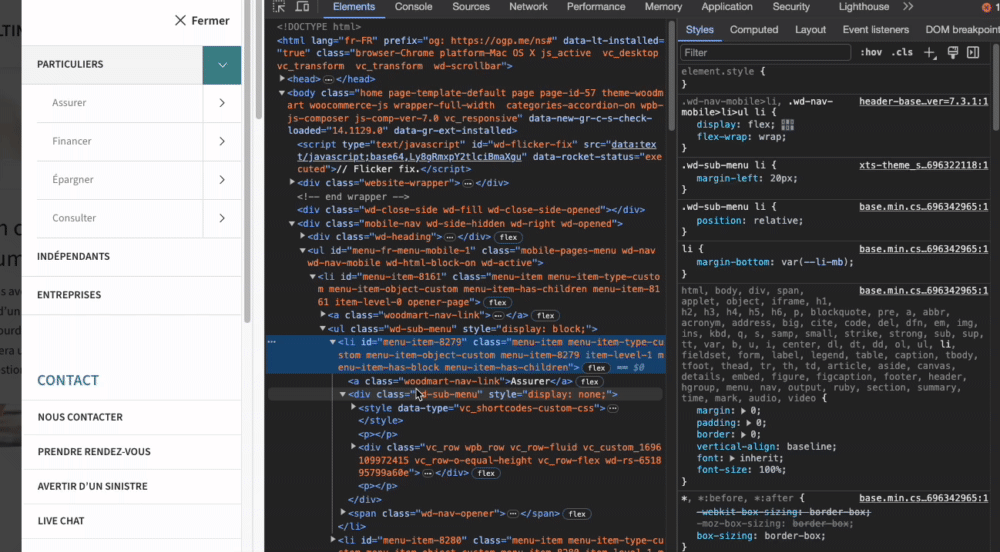The width and height of the screenshot is (1000, 552).
Task: Select the wd-close-side div node
Action: tap(471, 210)
